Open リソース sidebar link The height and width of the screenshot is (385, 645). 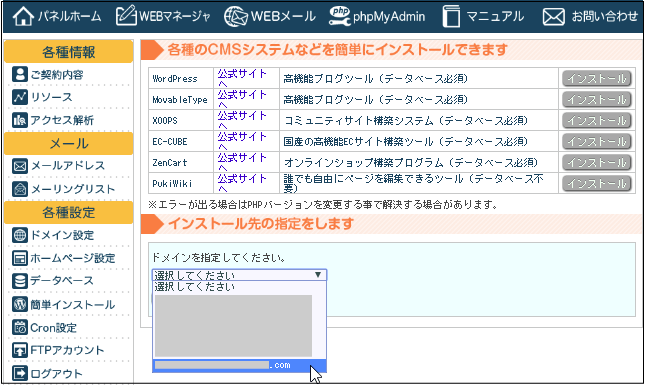[52, 97]
